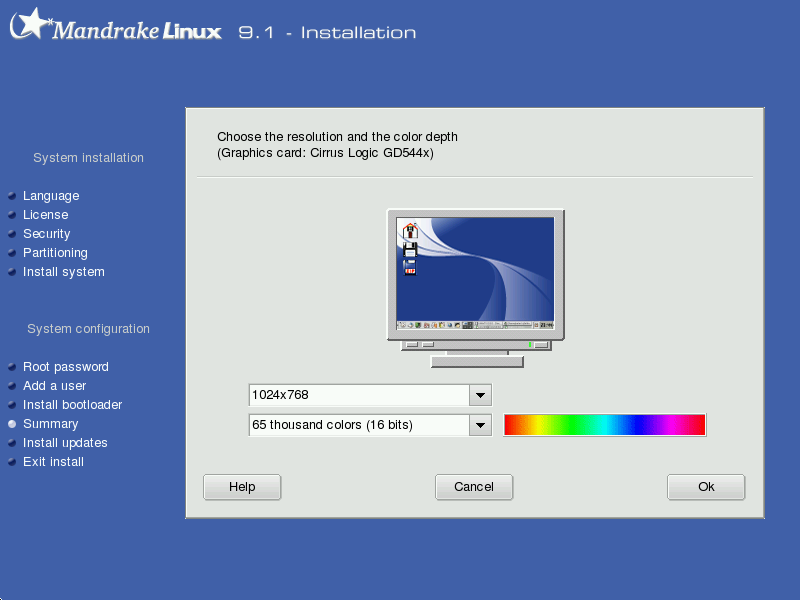Click the rainbow color depth preview bar
Screen dimensions: 800x600
pyautogui.click(x=605, y=425)
